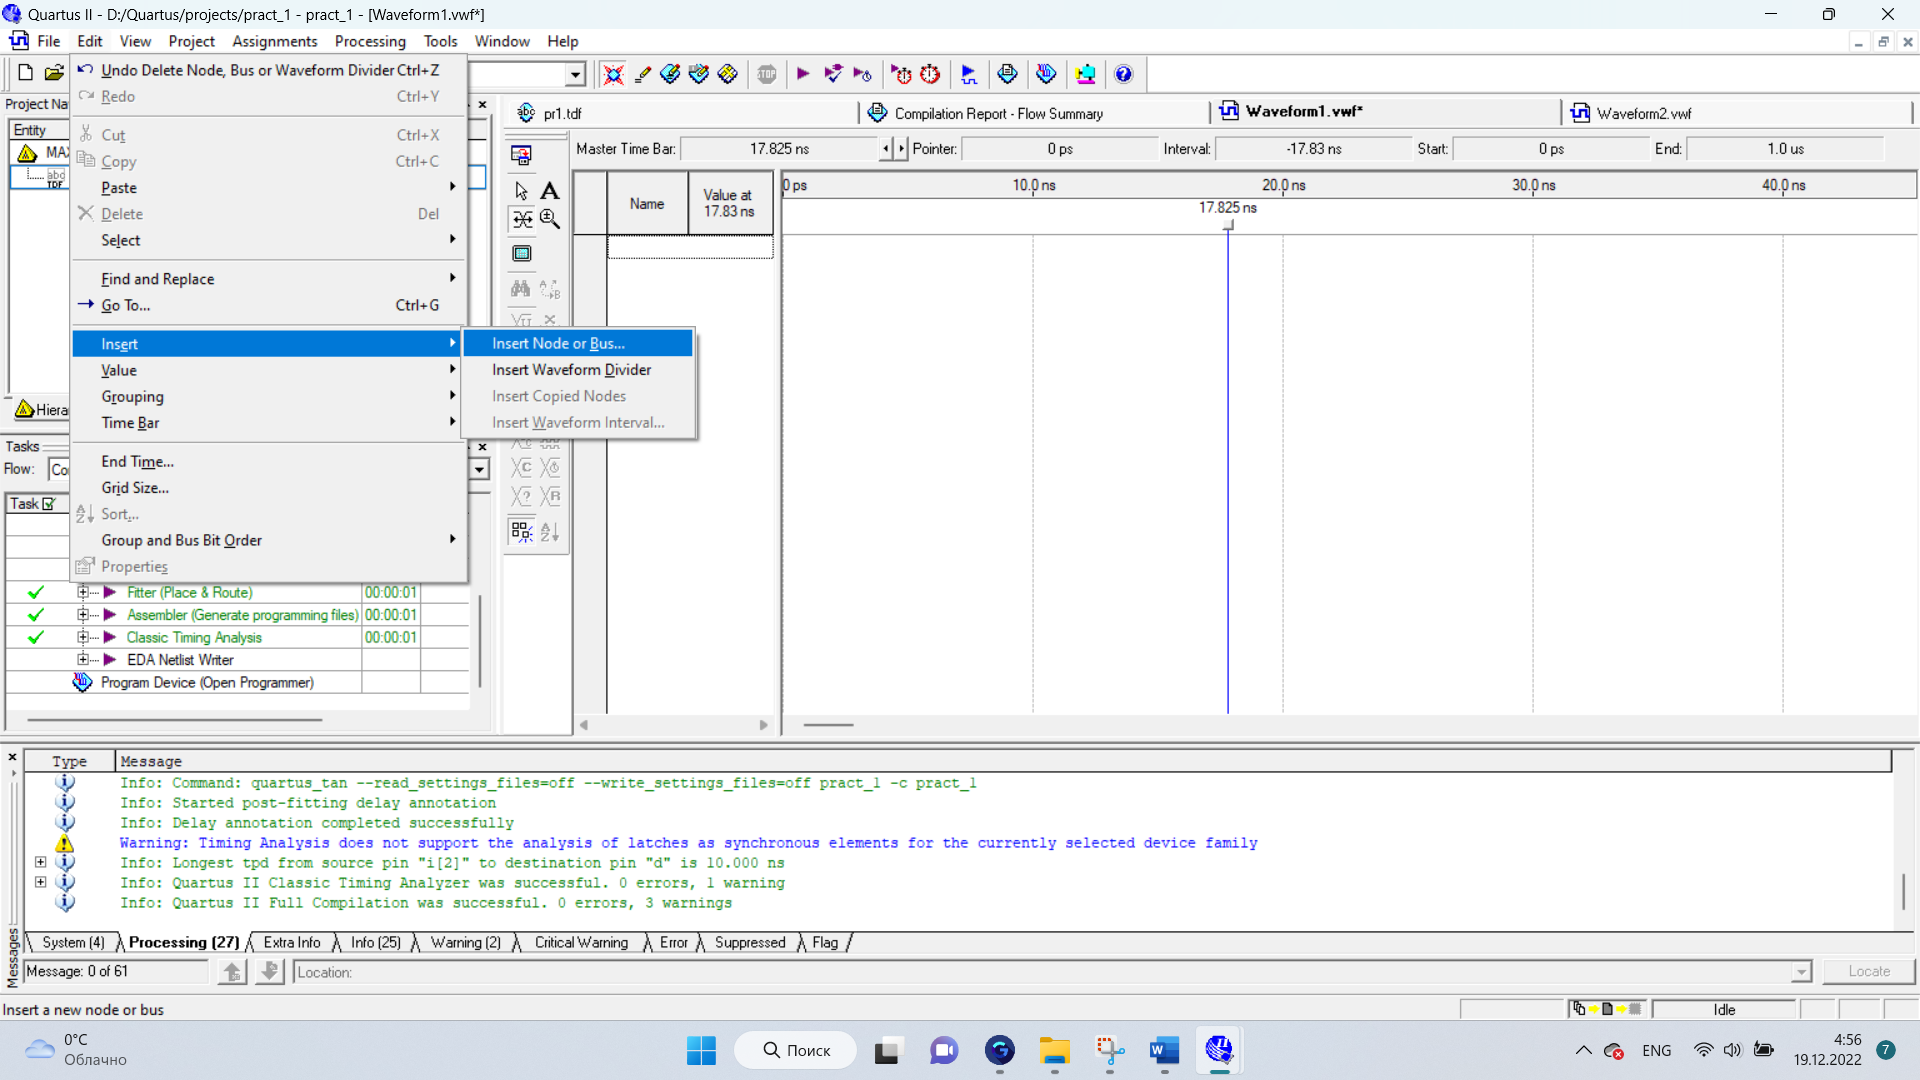The image size is (1920, 1080).
Task: Click the Full Screen waveform tool
Action: (x=521, y=254)
